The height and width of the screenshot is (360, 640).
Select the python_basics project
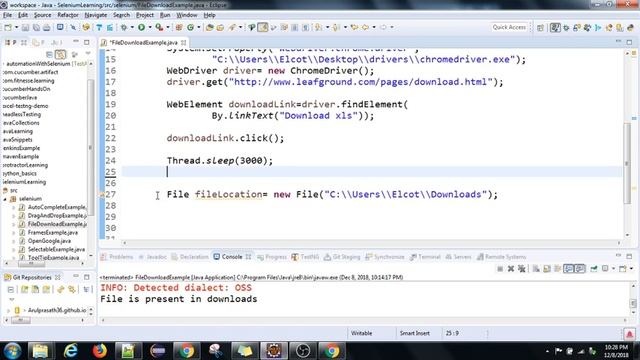point(19,173)
